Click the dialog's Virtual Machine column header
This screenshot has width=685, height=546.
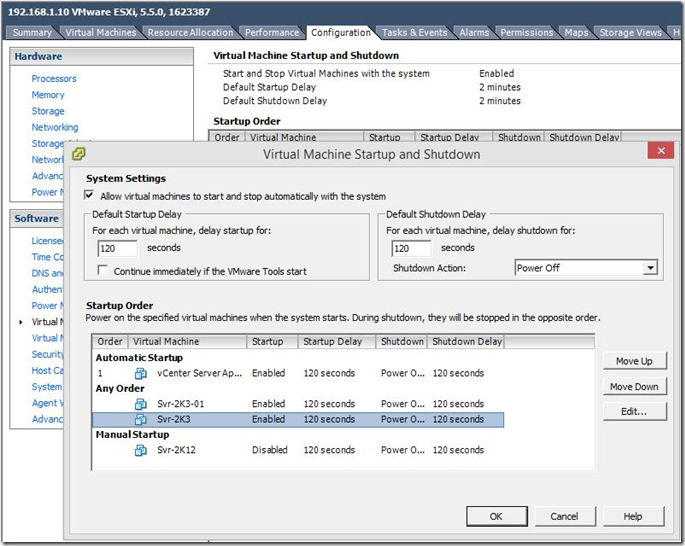187,342
